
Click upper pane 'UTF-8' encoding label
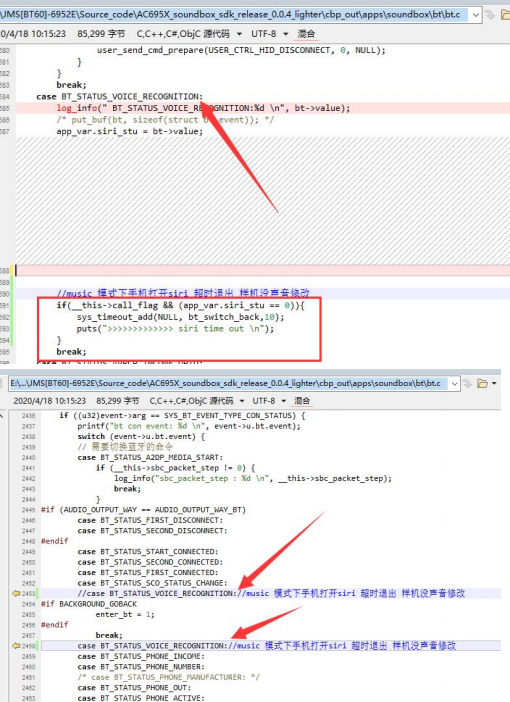264,34
